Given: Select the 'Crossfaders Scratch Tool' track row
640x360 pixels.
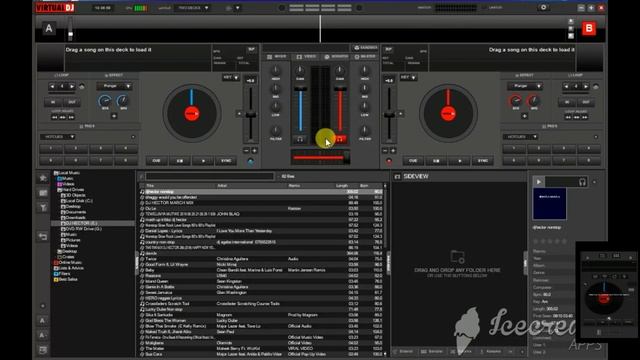Looking at the screenshot, I should point(261,304).
